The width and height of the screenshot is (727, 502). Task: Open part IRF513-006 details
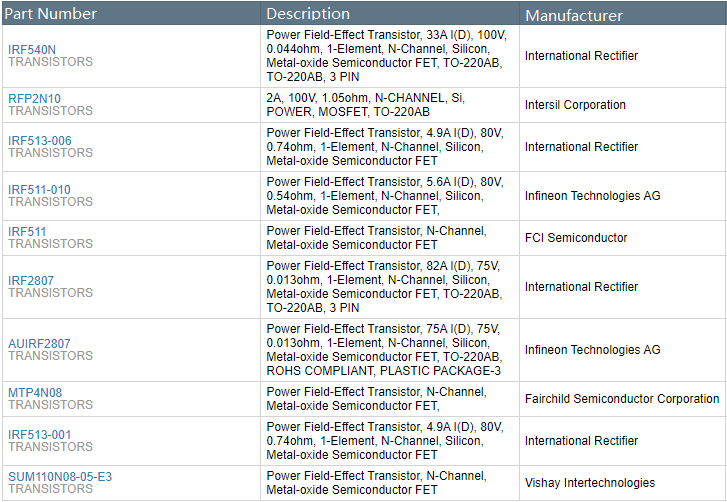[x=40, y=140]
